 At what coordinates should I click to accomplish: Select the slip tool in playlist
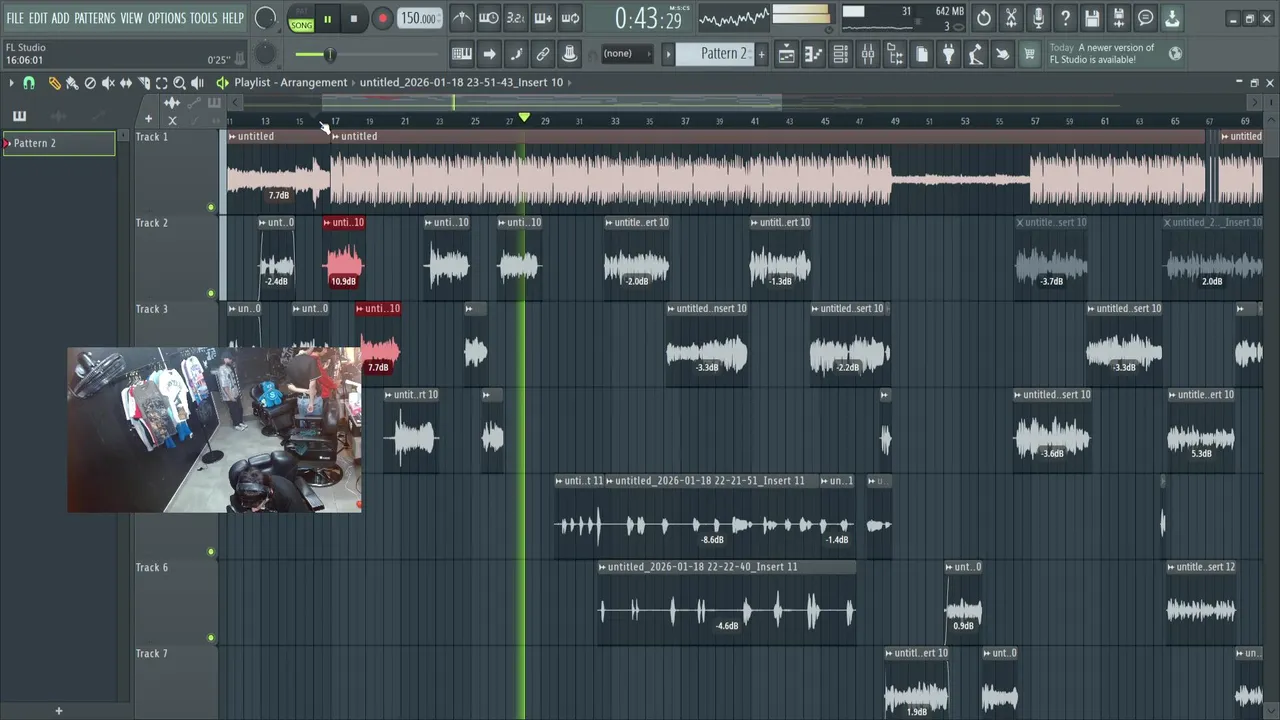coord(126,83)
